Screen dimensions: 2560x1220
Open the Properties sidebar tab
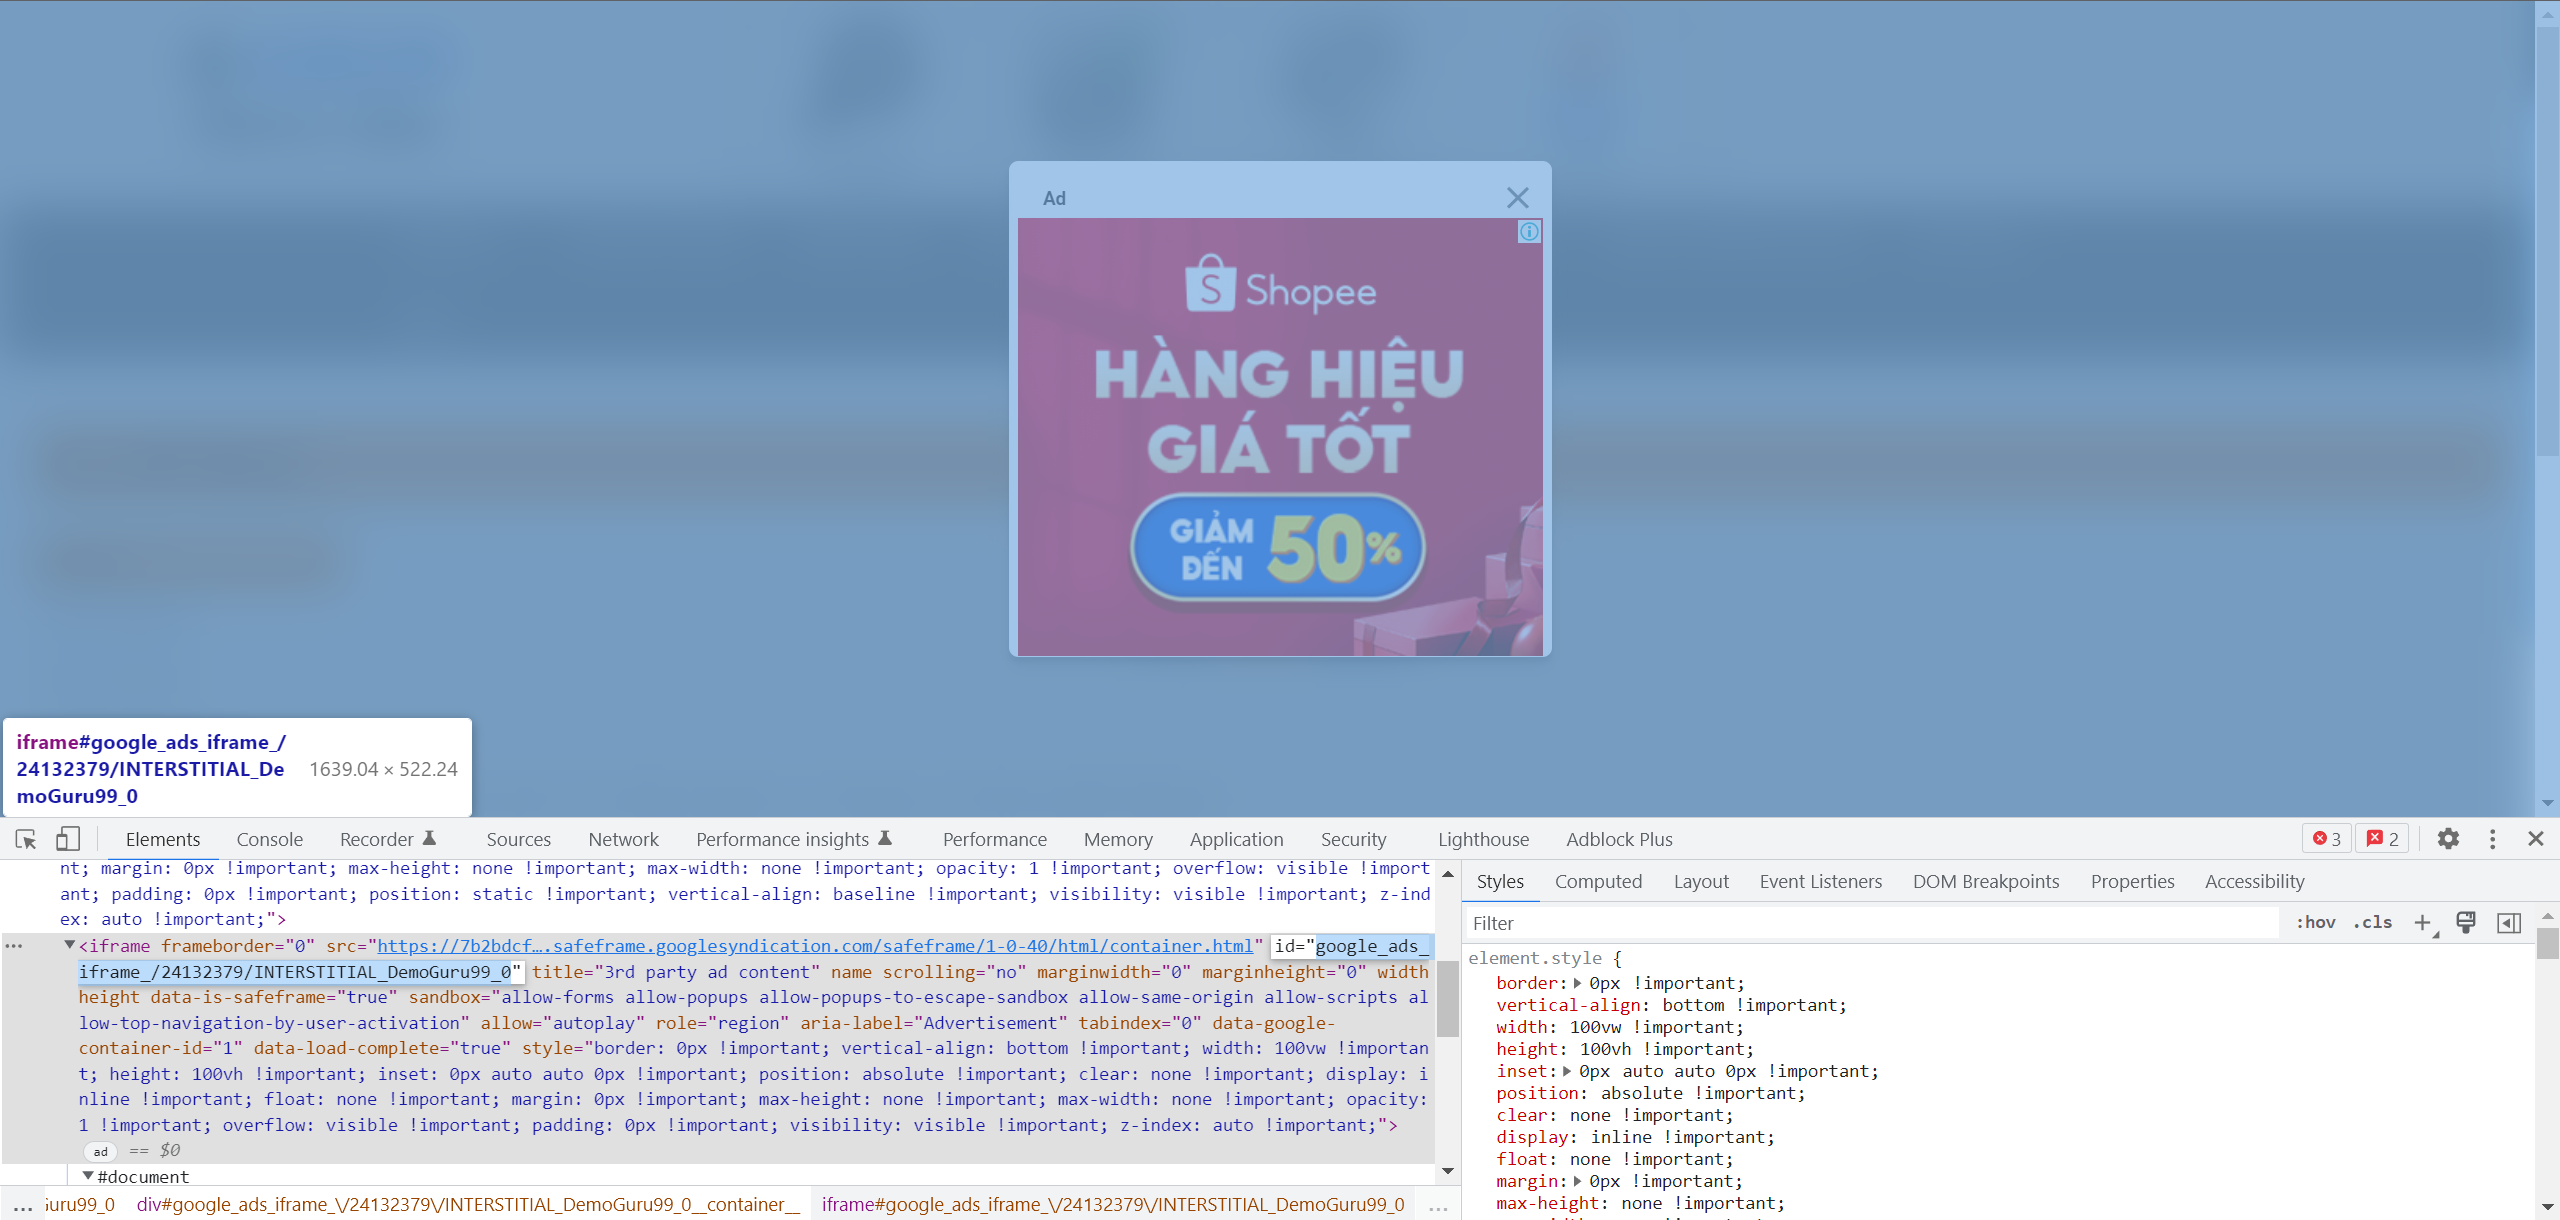(x=2132, y=881)
